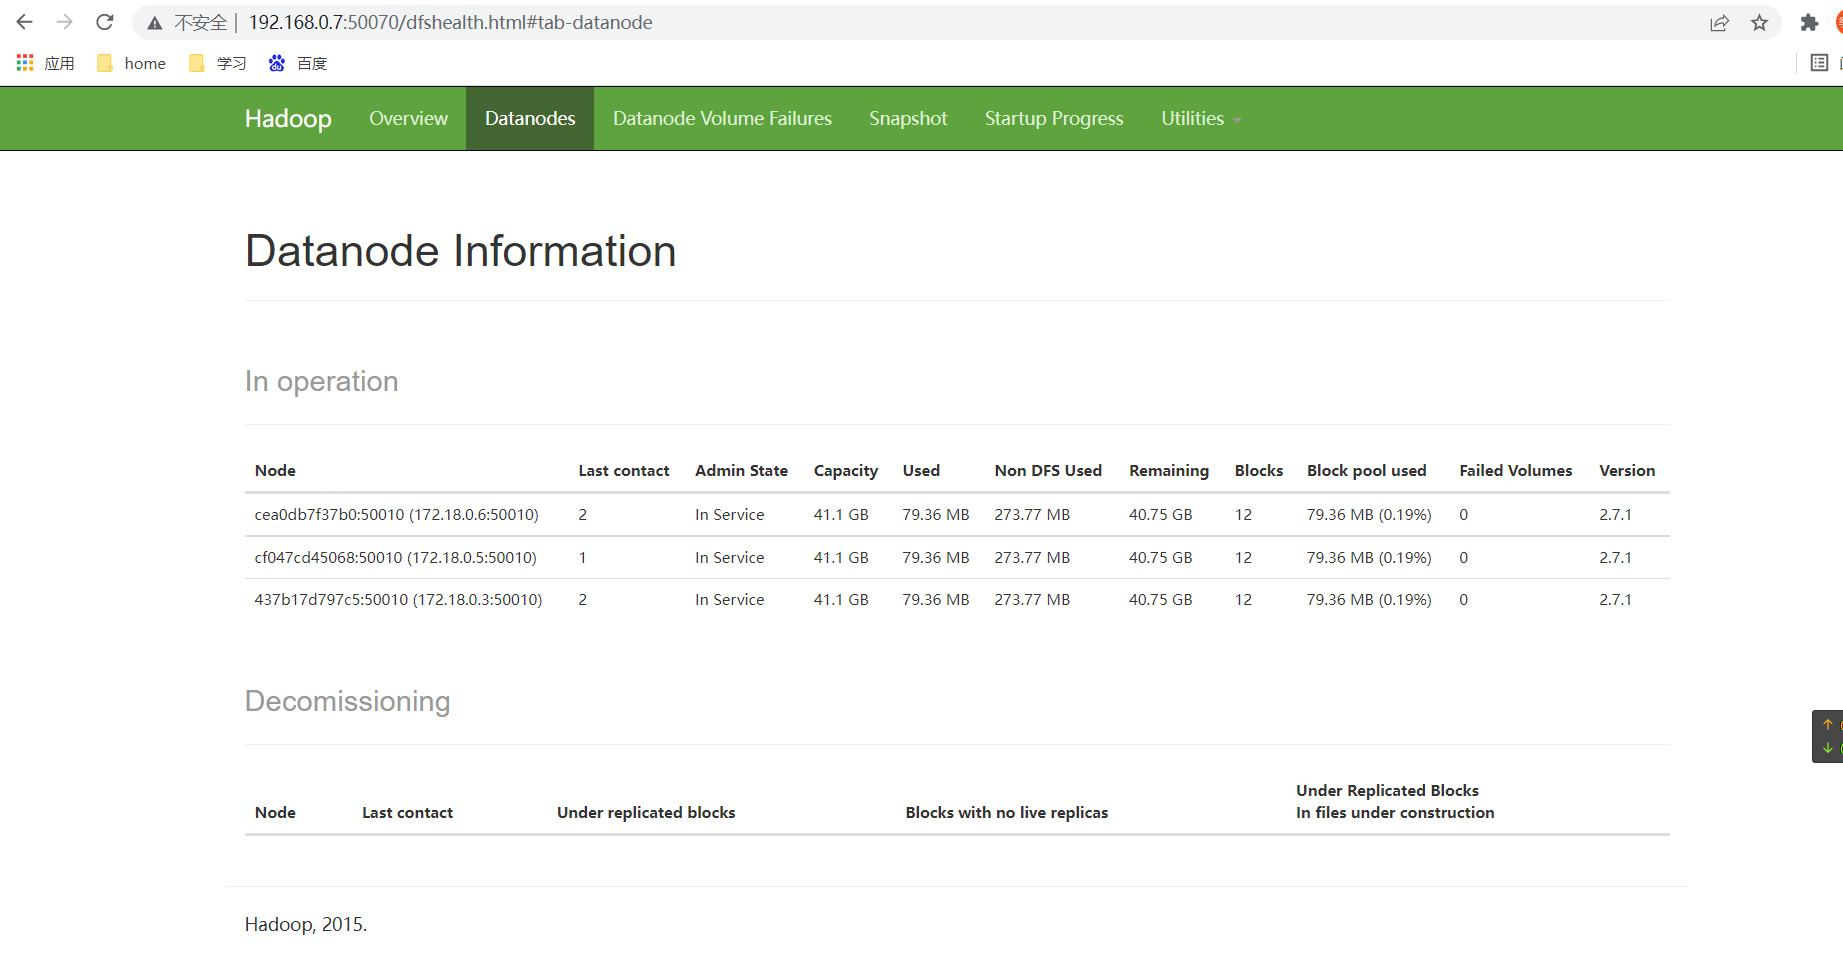Click the Hadoop brand link in navbar

pyautogui.click(x=288, y=118)
